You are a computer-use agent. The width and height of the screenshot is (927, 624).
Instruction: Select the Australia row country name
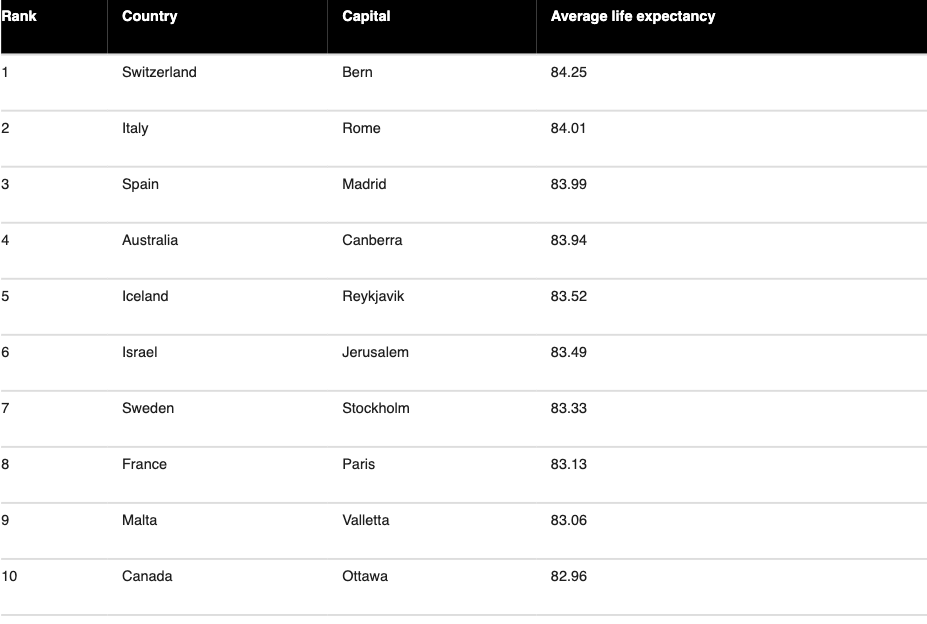click(x=150, y=240)
